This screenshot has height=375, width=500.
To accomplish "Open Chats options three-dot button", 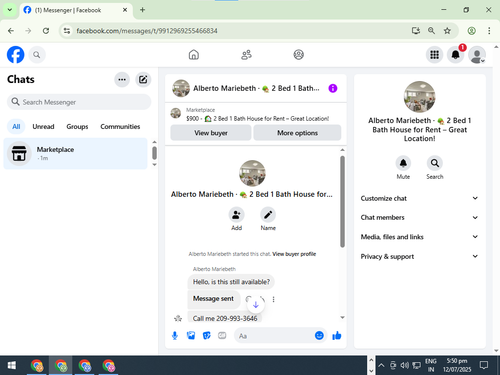I will tap(122, 79).
